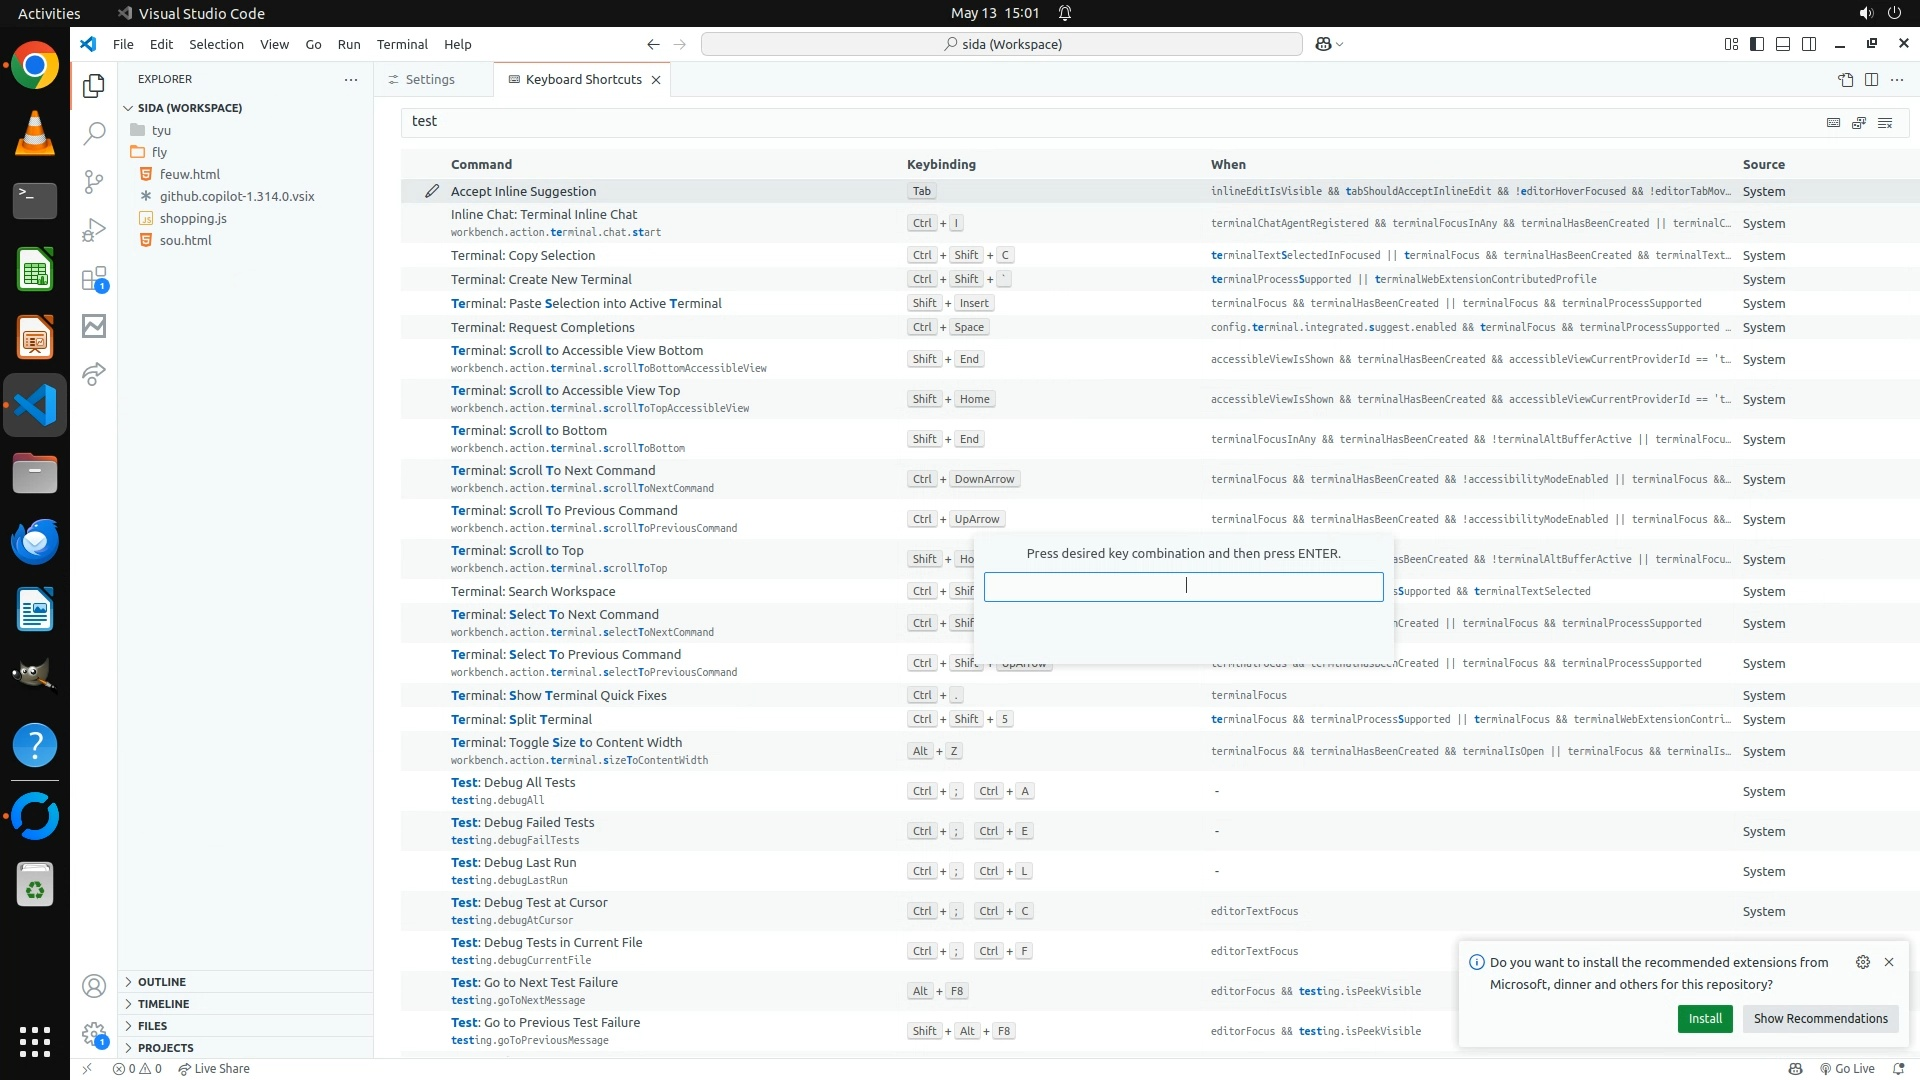Open the Extensions view in activity bar

click(93, 279)
